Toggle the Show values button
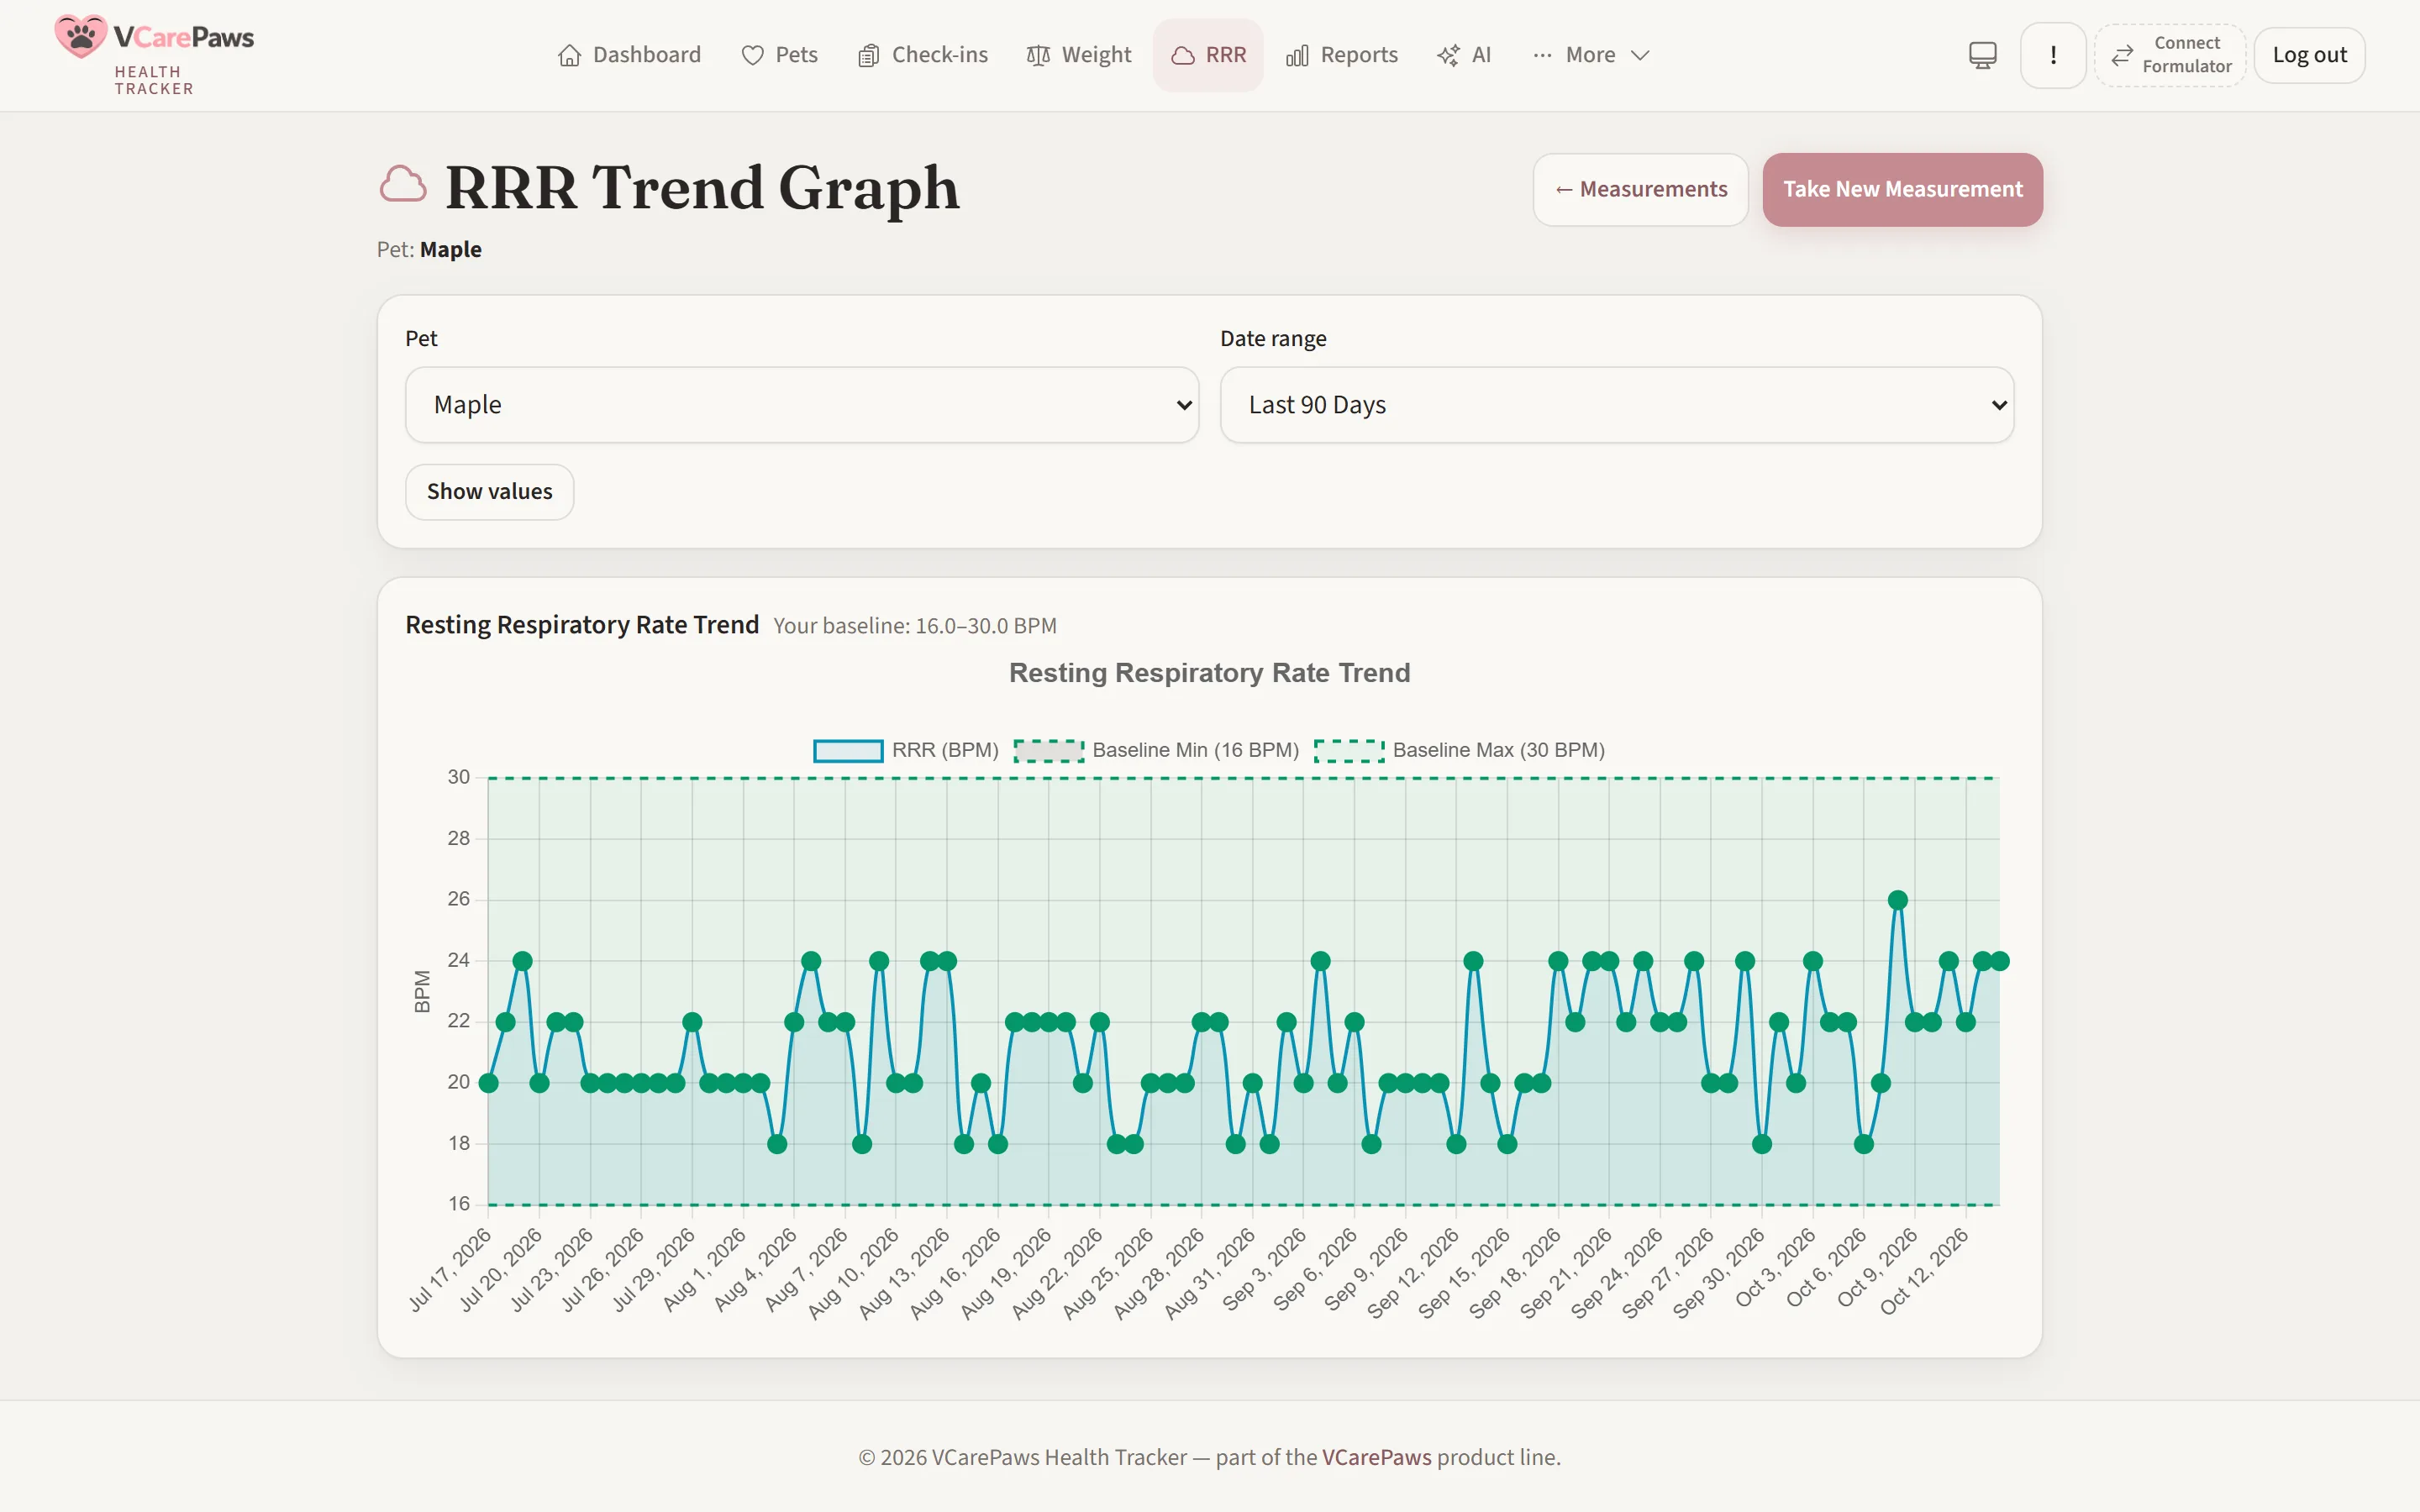 click(489, 492)
